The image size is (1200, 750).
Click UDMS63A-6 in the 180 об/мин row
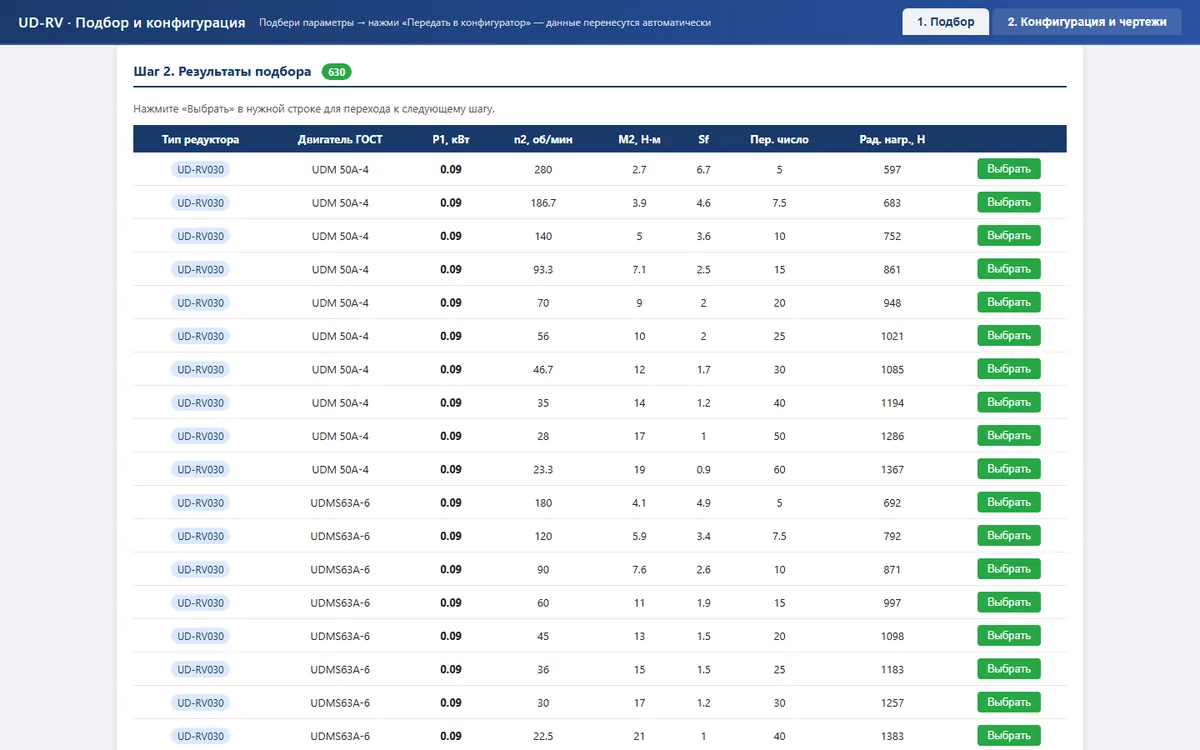tap(340, 503)
